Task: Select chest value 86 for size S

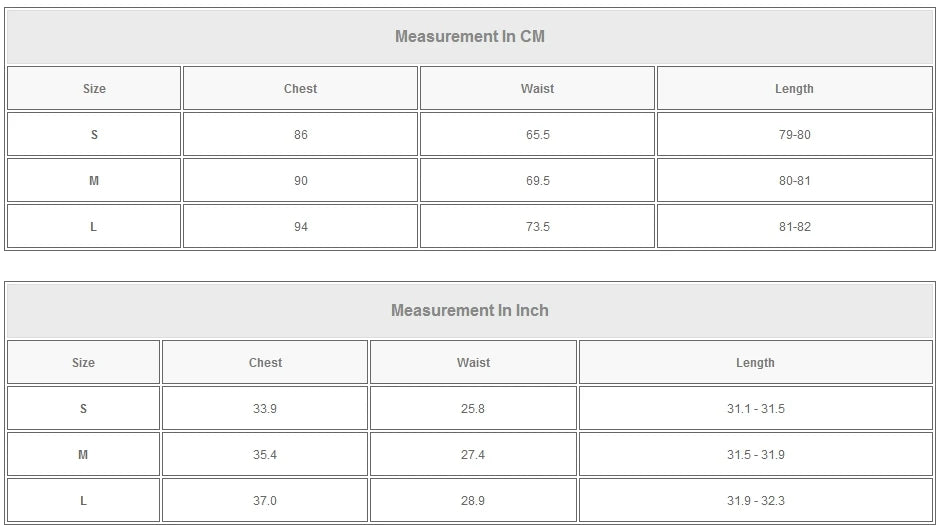Action: click(x=300, y=135)
